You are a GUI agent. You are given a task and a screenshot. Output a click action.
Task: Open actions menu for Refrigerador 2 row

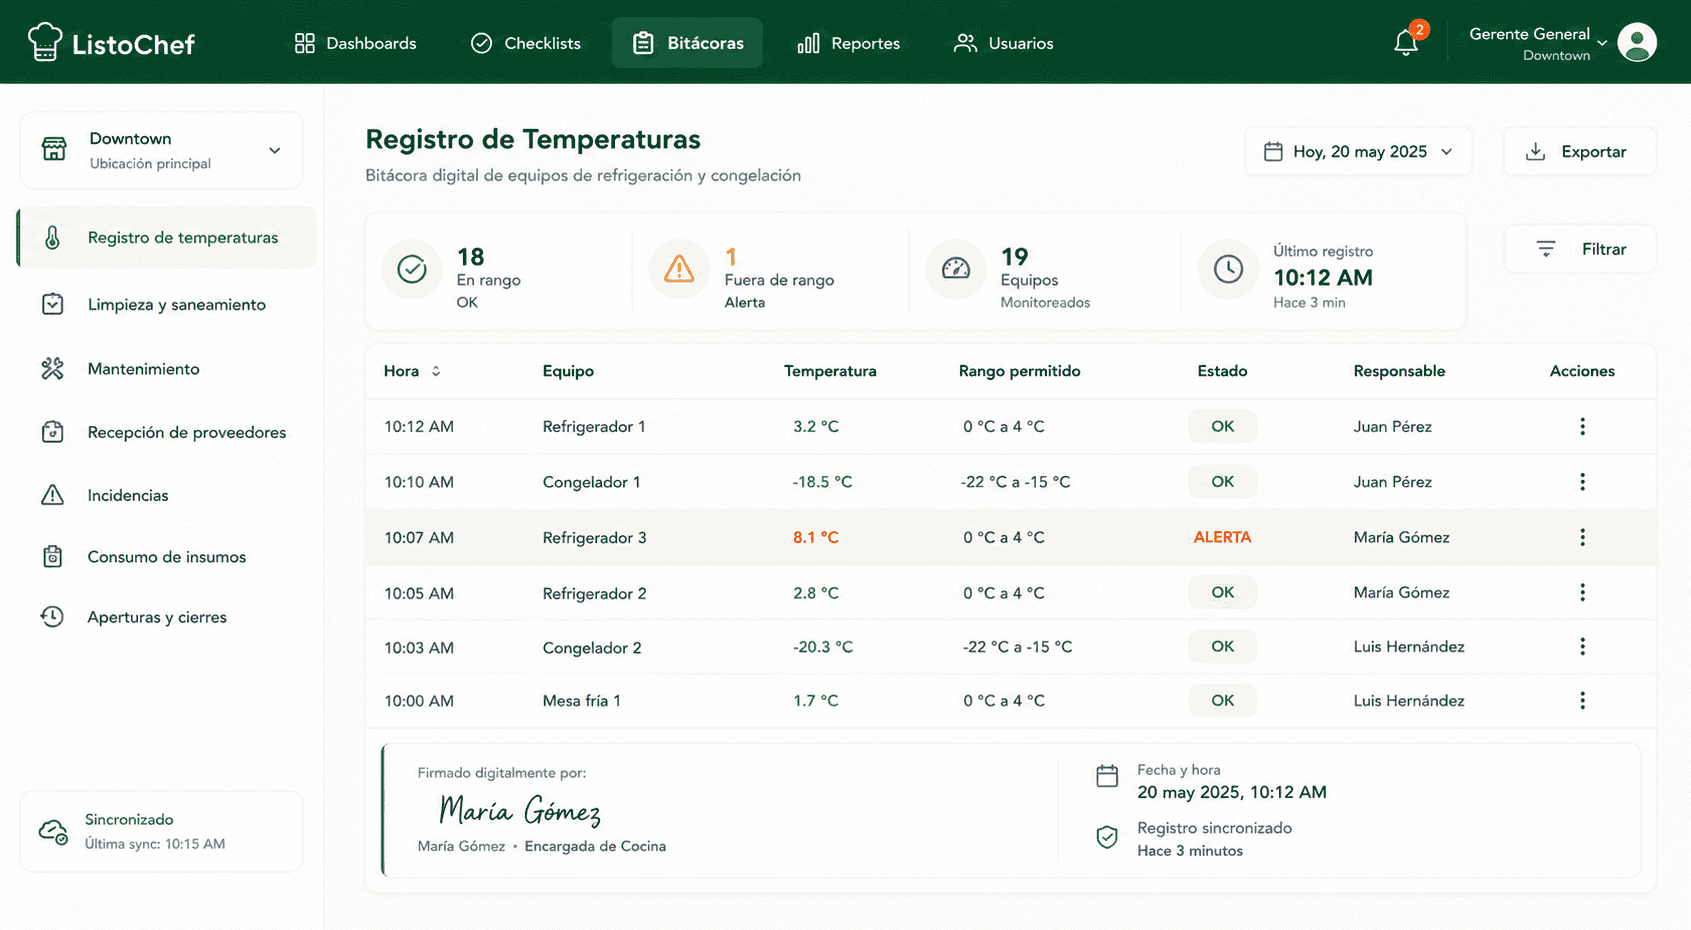click(x=1582, y=593)
